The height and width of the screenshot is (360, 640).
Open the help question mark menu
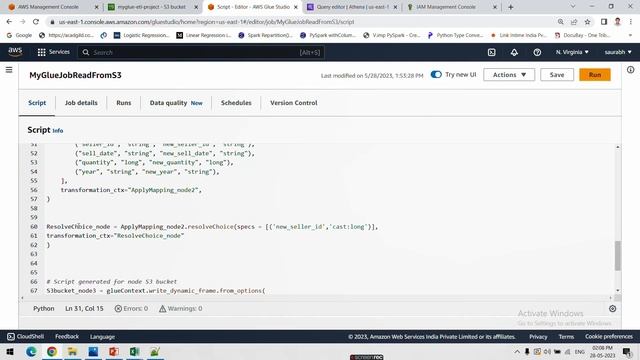point(537,52)
